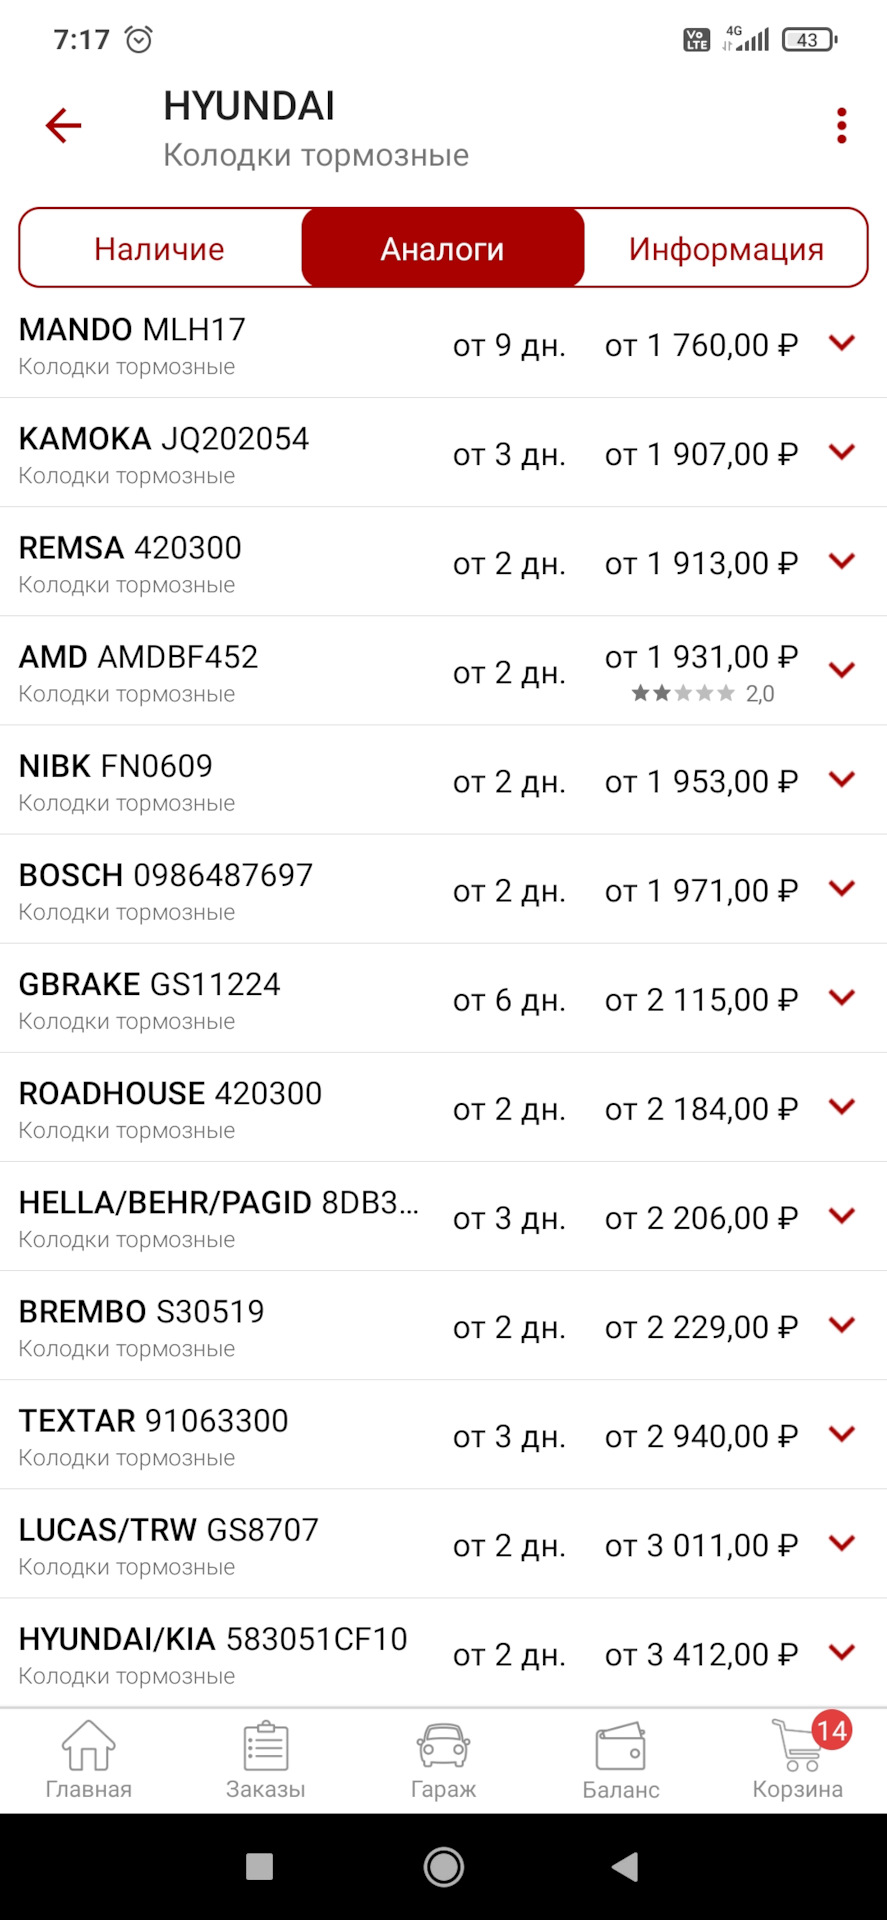Switch to the Информация tab
Screen dimensions: 887x1920
tap(726, 248)
